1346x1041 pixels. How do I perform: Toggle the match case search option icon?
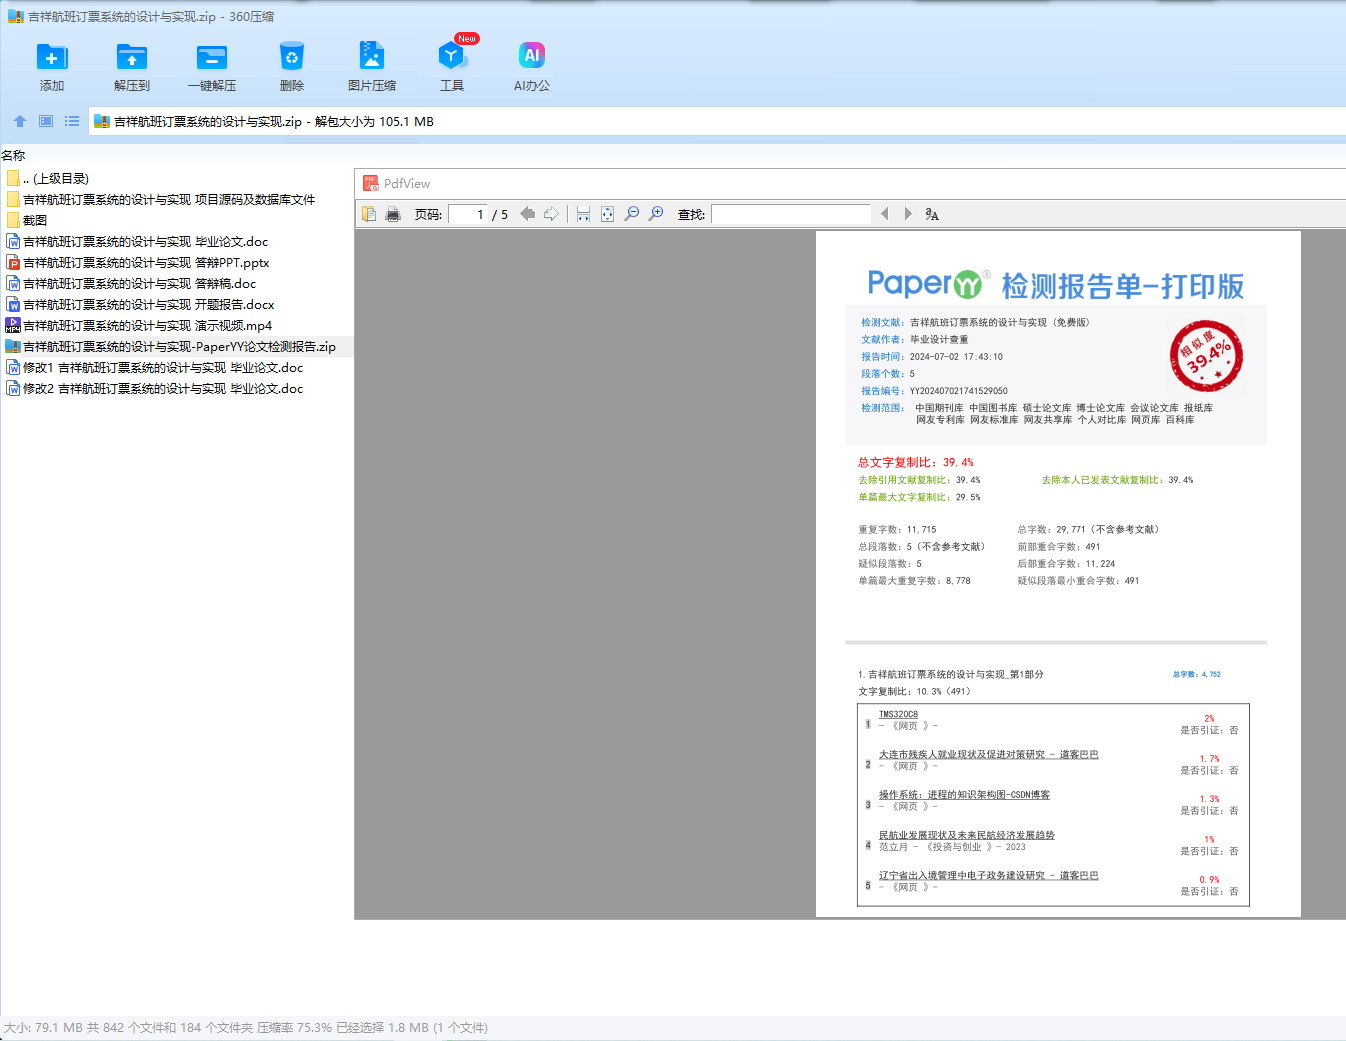tap(932, 214)
